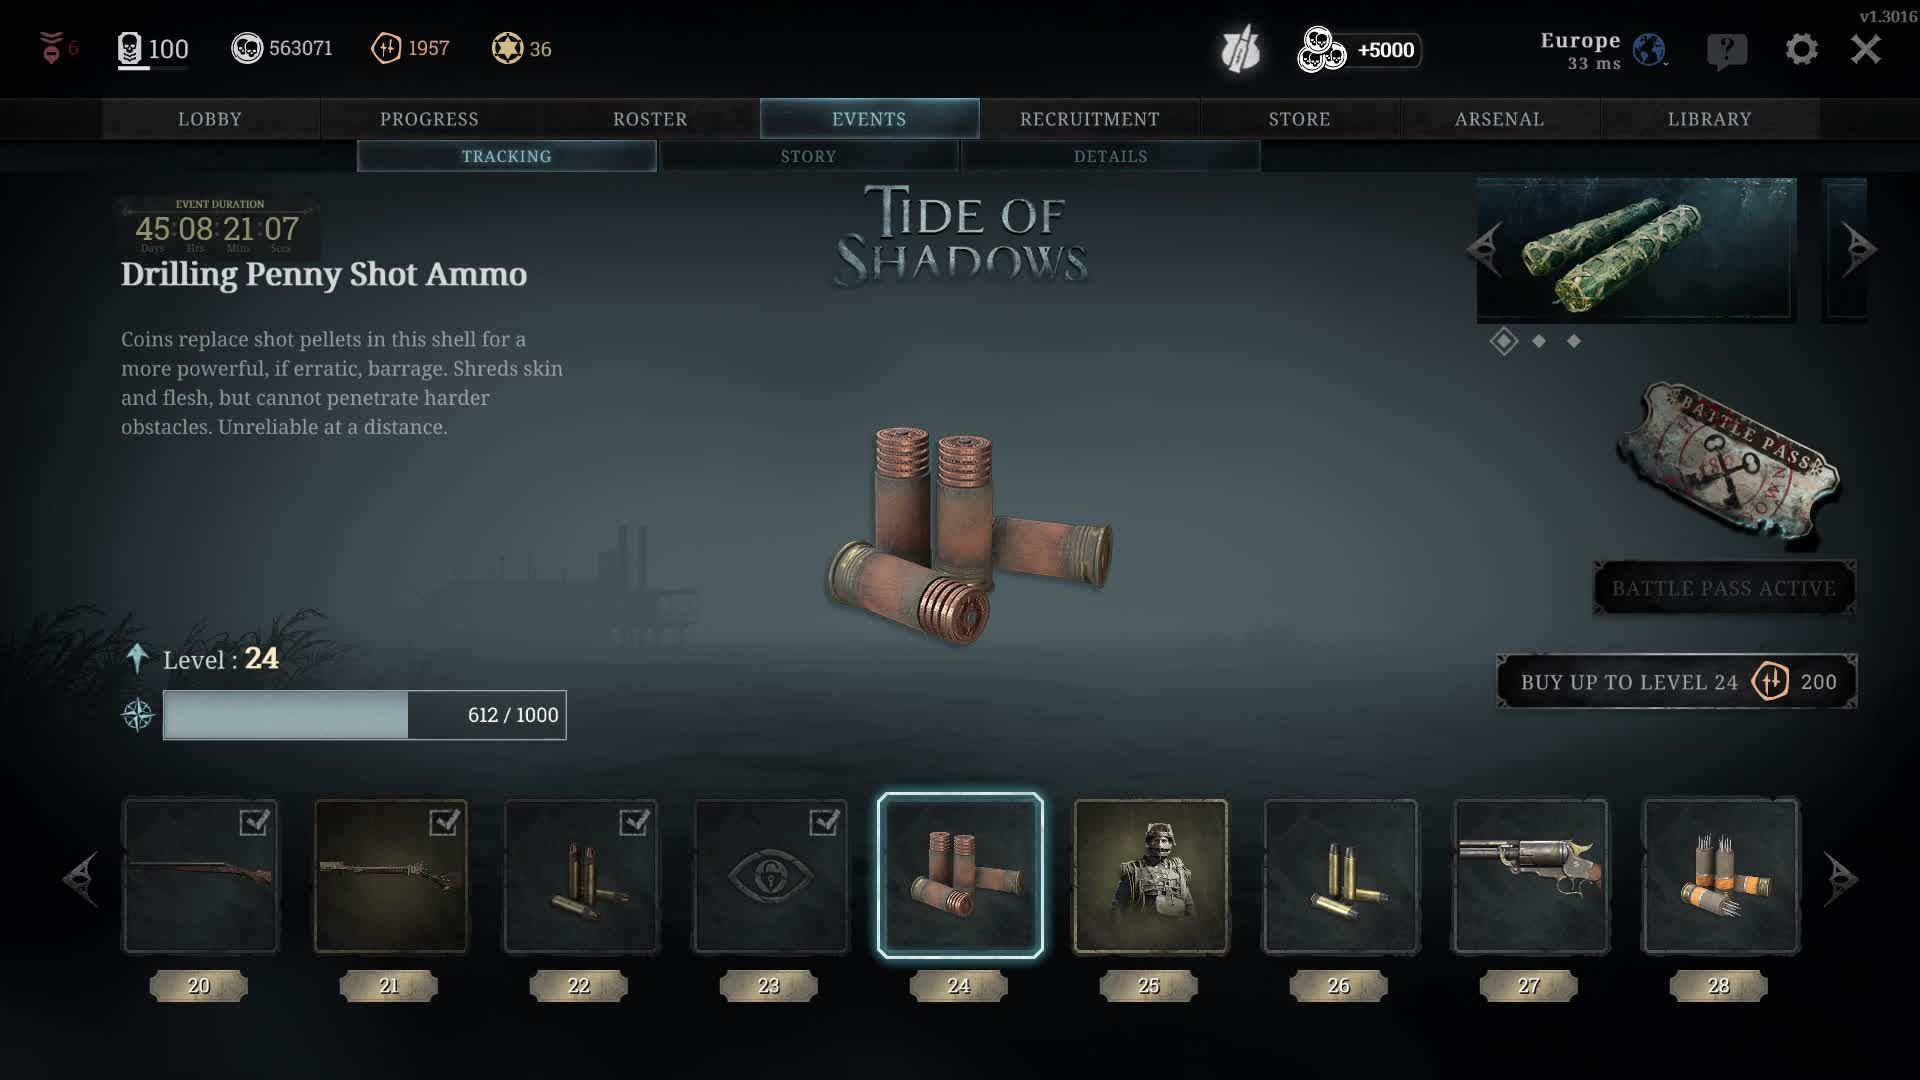
Task: Select the crossed-out weapon icon in top bar
Action: 1240,49
